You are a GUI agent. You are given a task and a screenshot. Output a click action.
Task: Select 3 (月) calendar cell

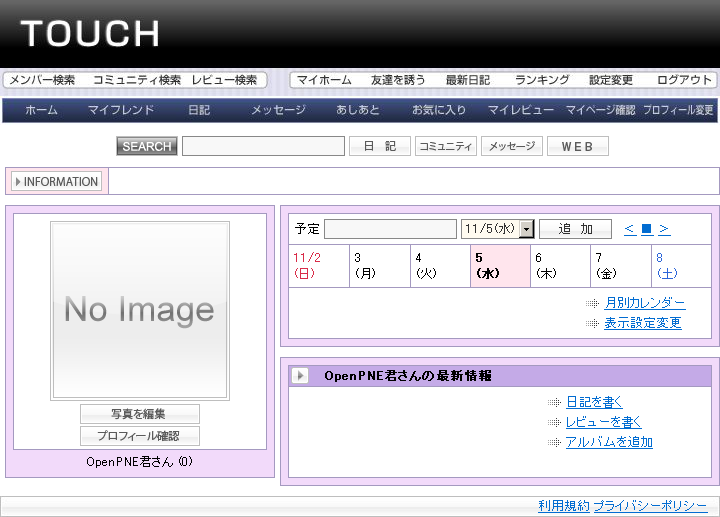tap(380, 266)
